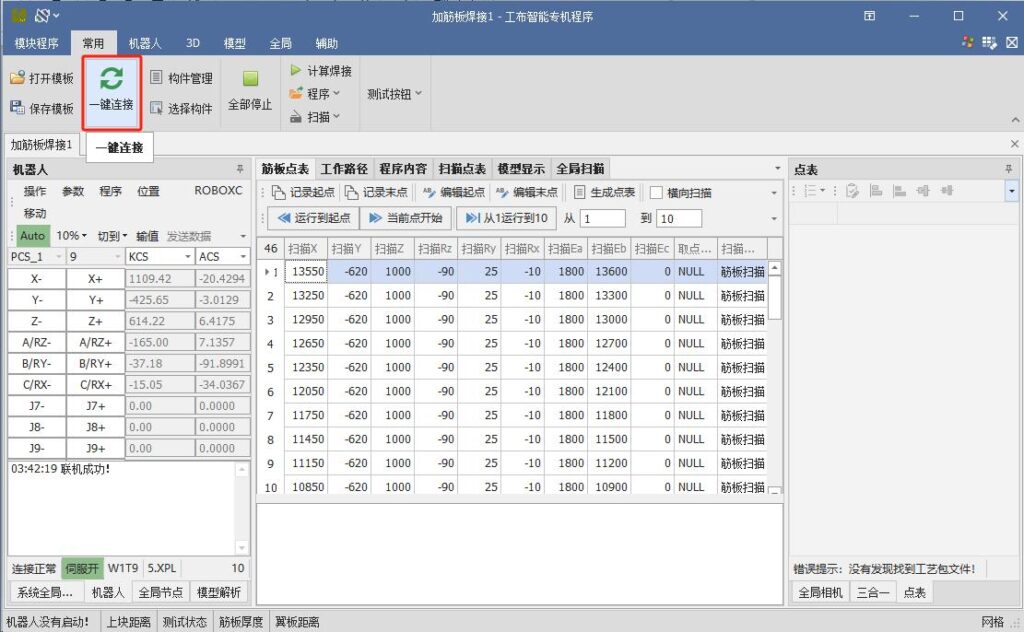Select the 工作路径 tab
The height and width of the screenshot is (632, 1024).
[344, 169]
